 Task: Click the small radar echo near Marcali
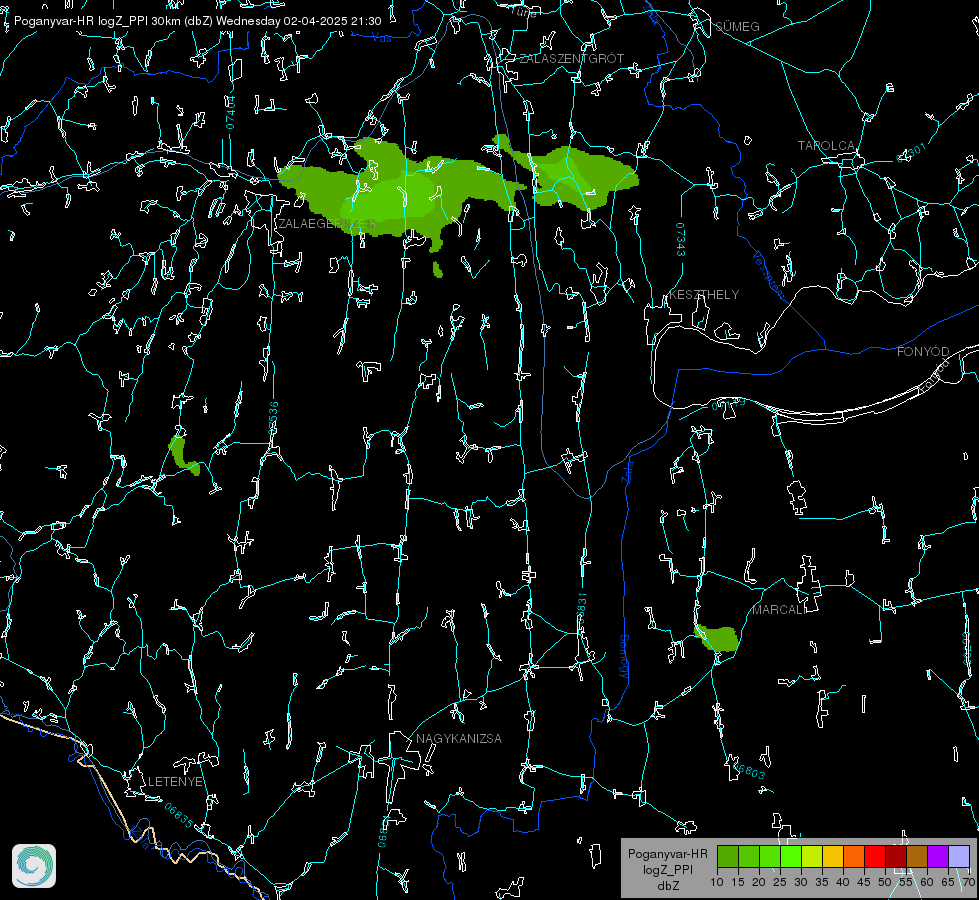(717, 638)
